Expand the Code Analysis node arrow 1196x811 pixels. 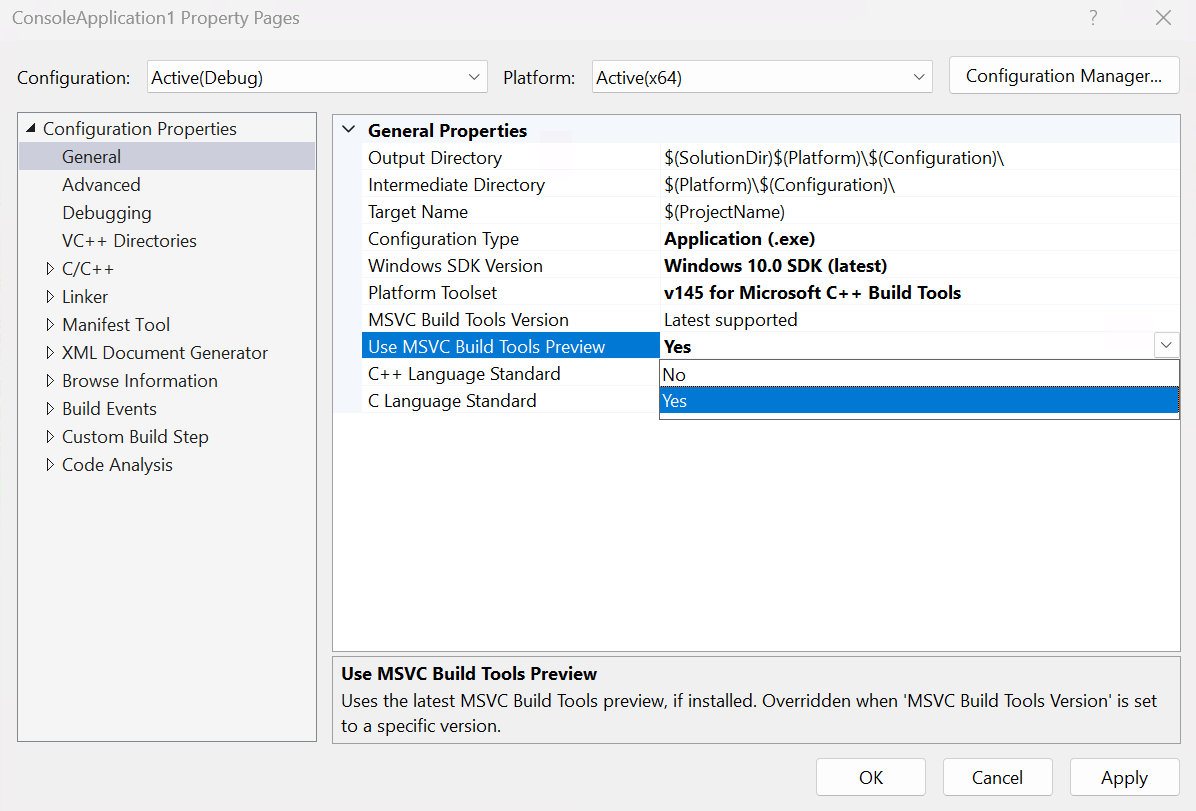tap(50, 465)
